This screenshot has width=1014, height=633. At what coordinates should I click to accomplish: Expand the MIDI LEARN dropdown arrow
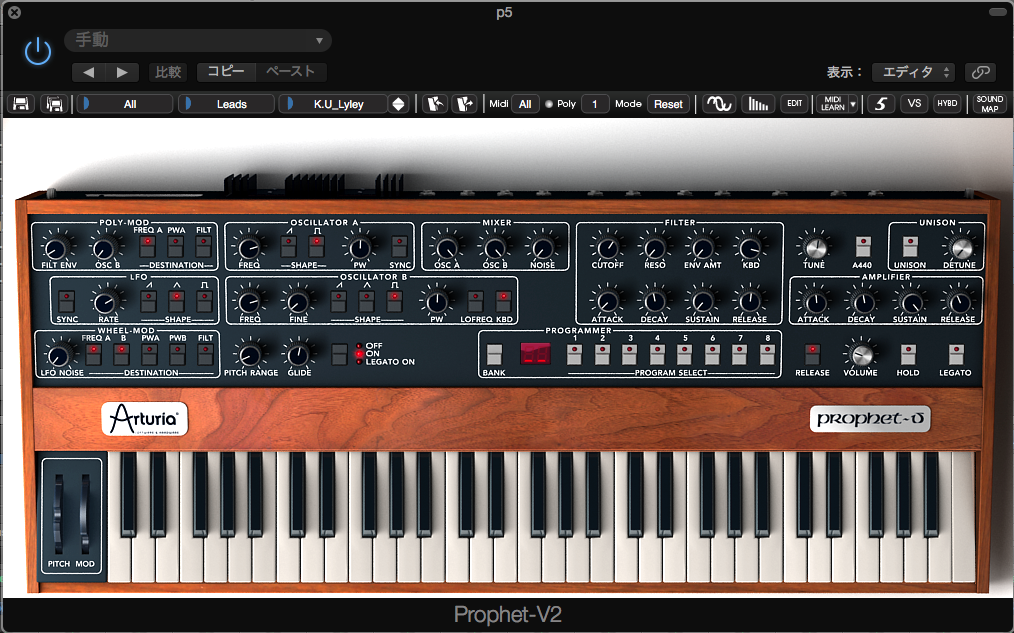tap(853, 104)
